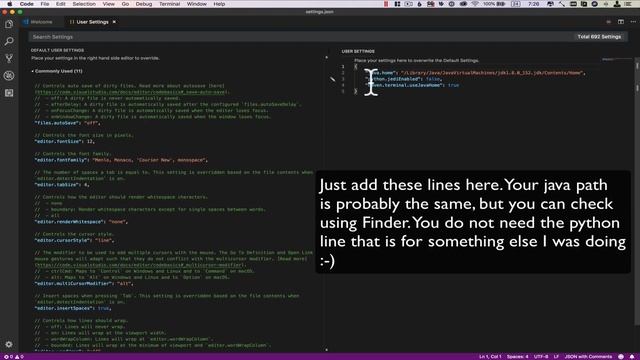Close the User Settings tab
The height and width of the screenshot is (360, 640).
[x=114, y=22]
